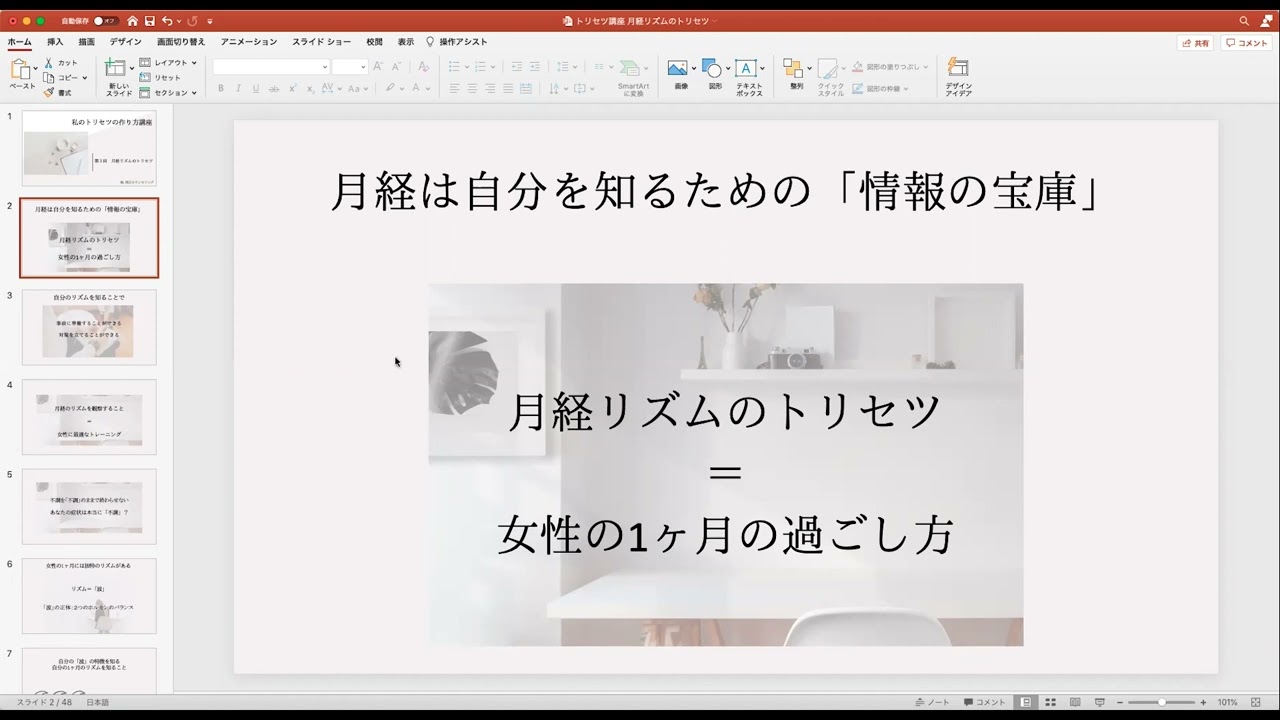Open the Animations (アニメーション) tab
1280x720 pixels.
(249, 42)
